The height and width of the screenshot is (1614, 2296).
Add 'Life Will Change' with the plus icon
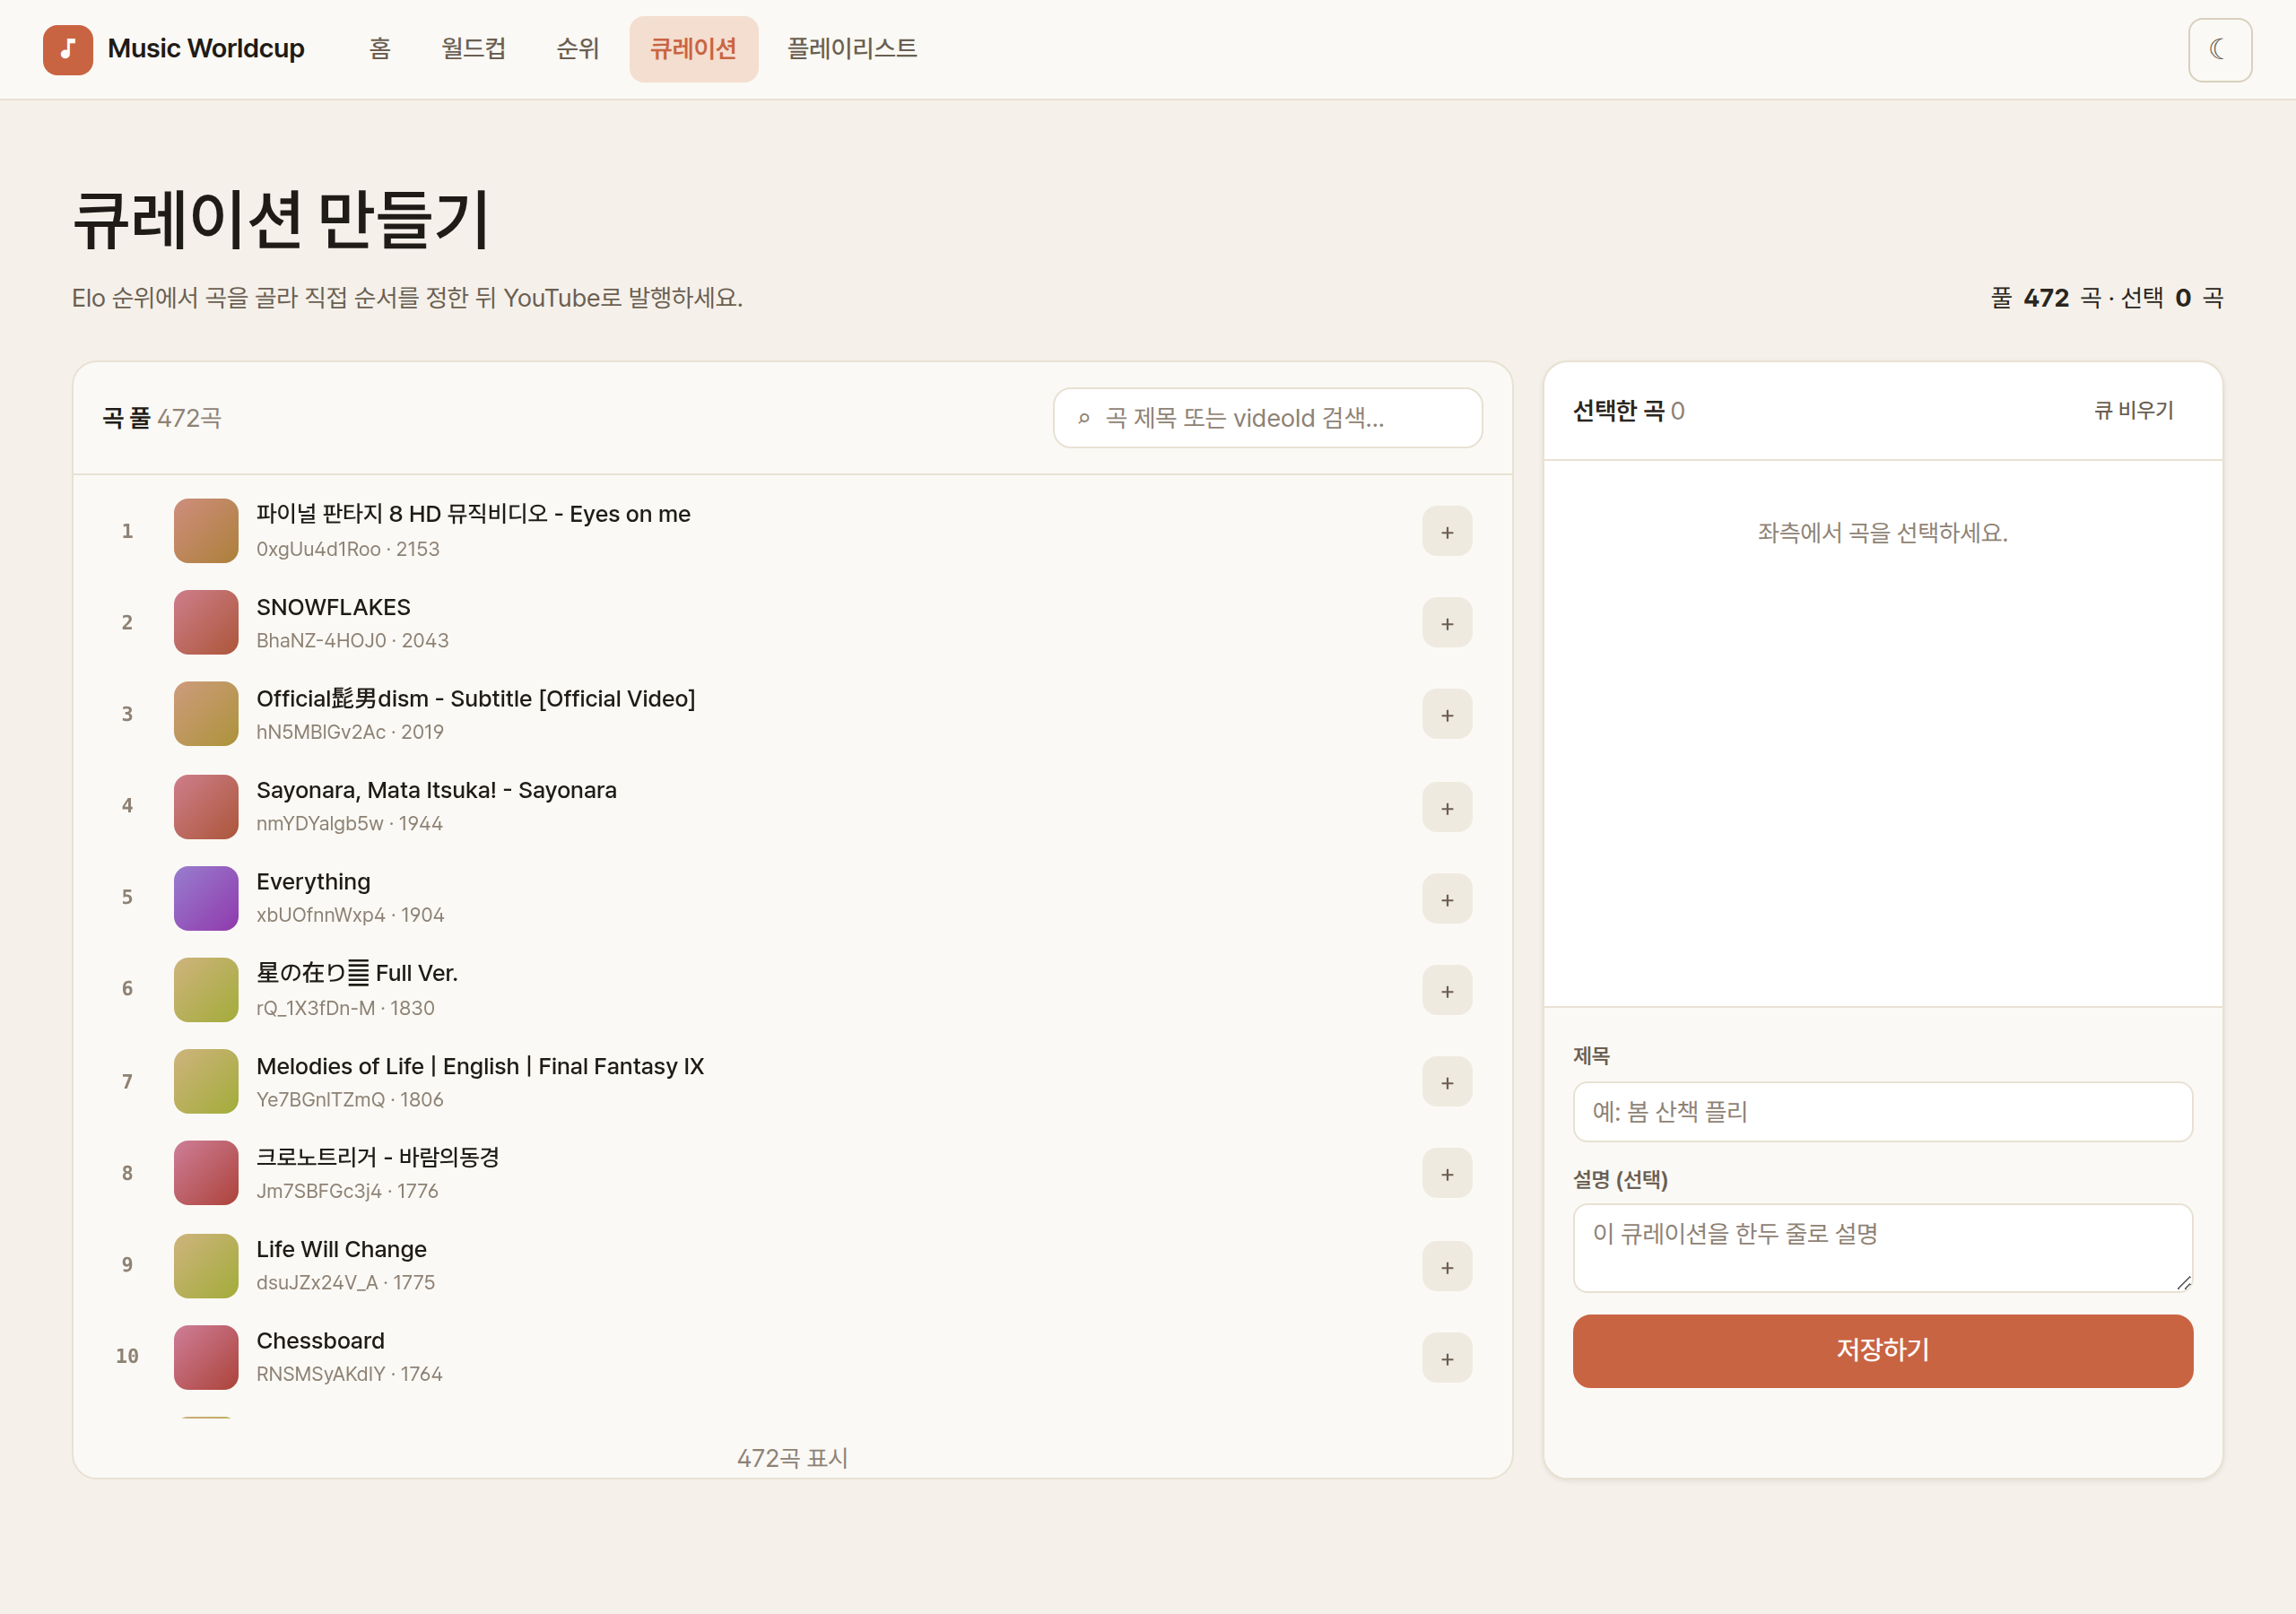pyautogui.click(x=1446, y=1267)
